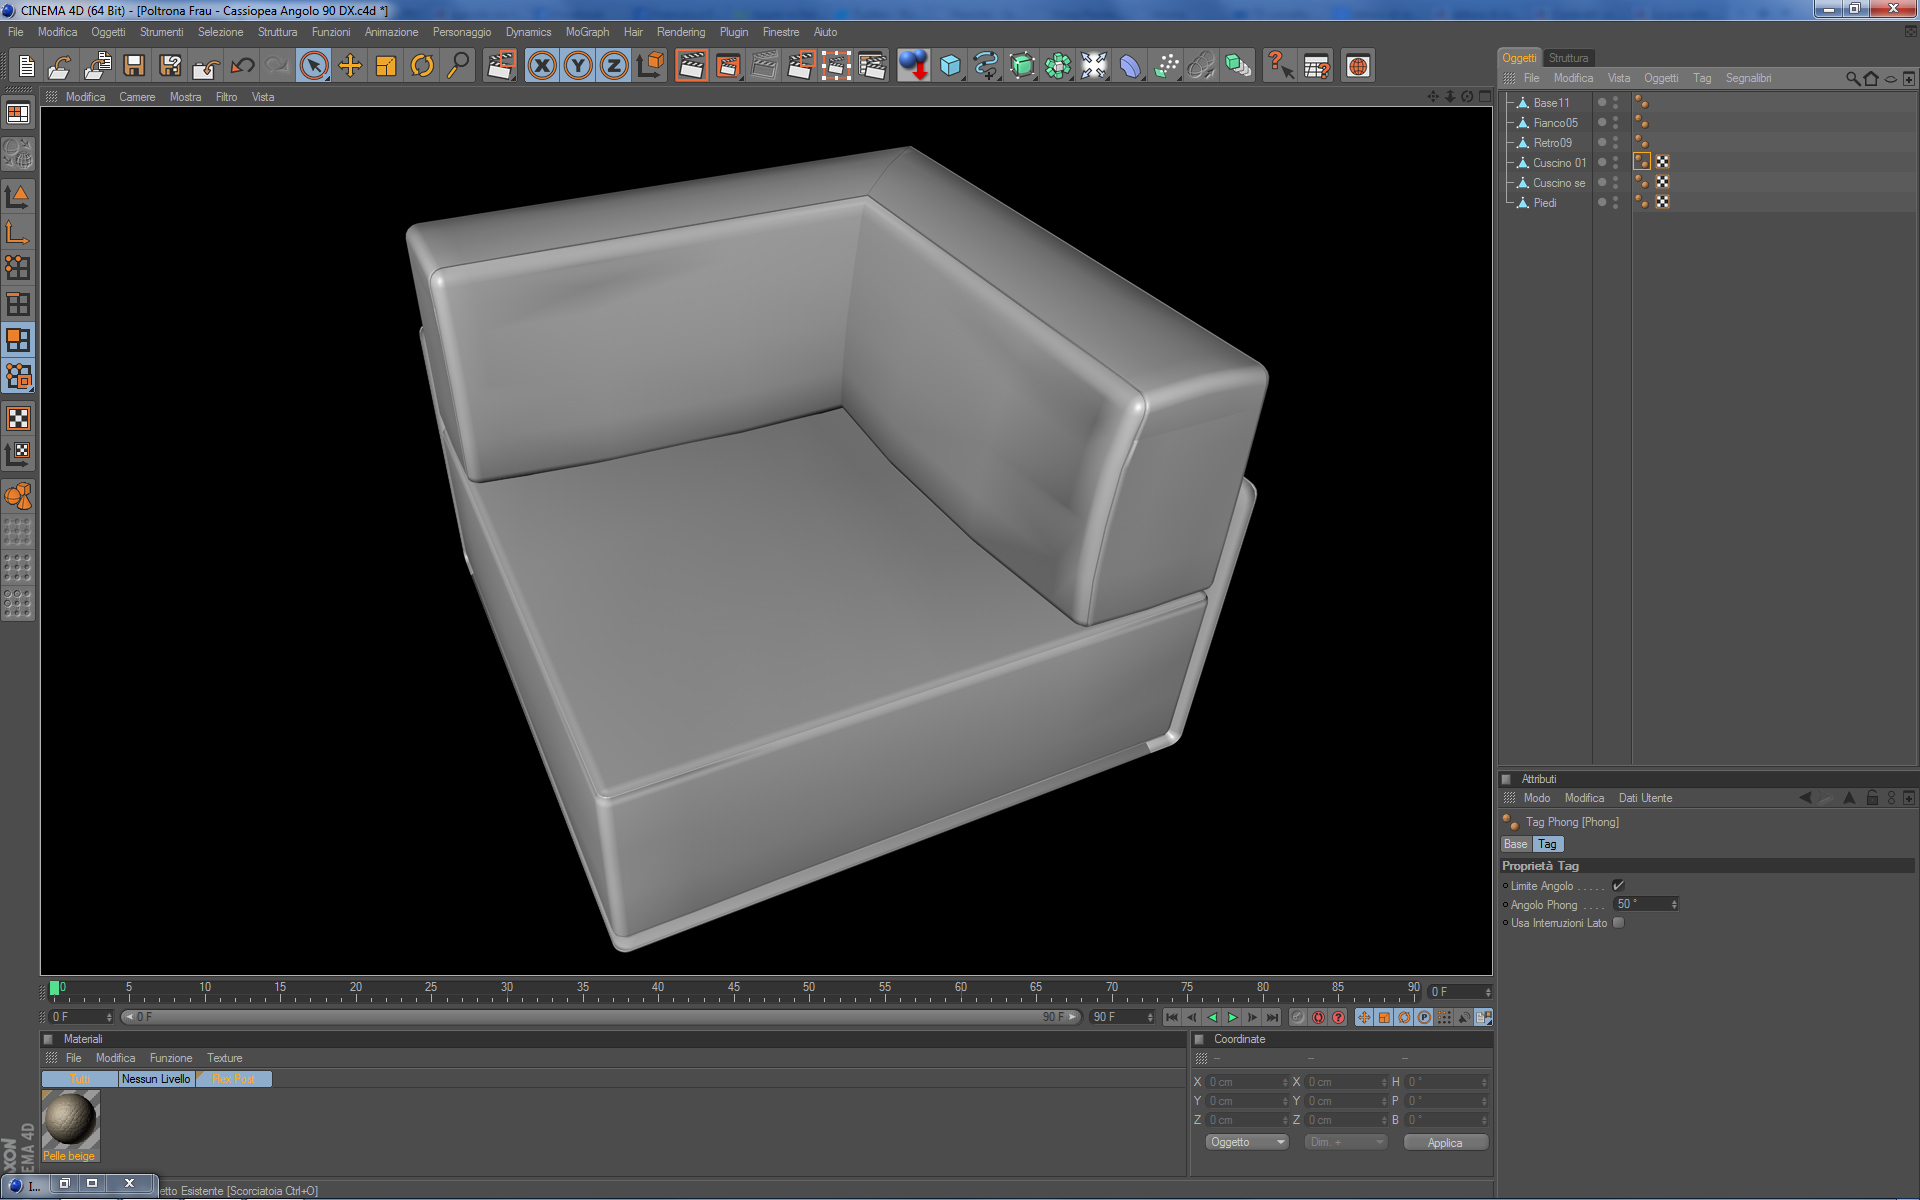Save the project with disk icon
The height and width of the screenshot is (1200, 1920).
click(134, 66)
